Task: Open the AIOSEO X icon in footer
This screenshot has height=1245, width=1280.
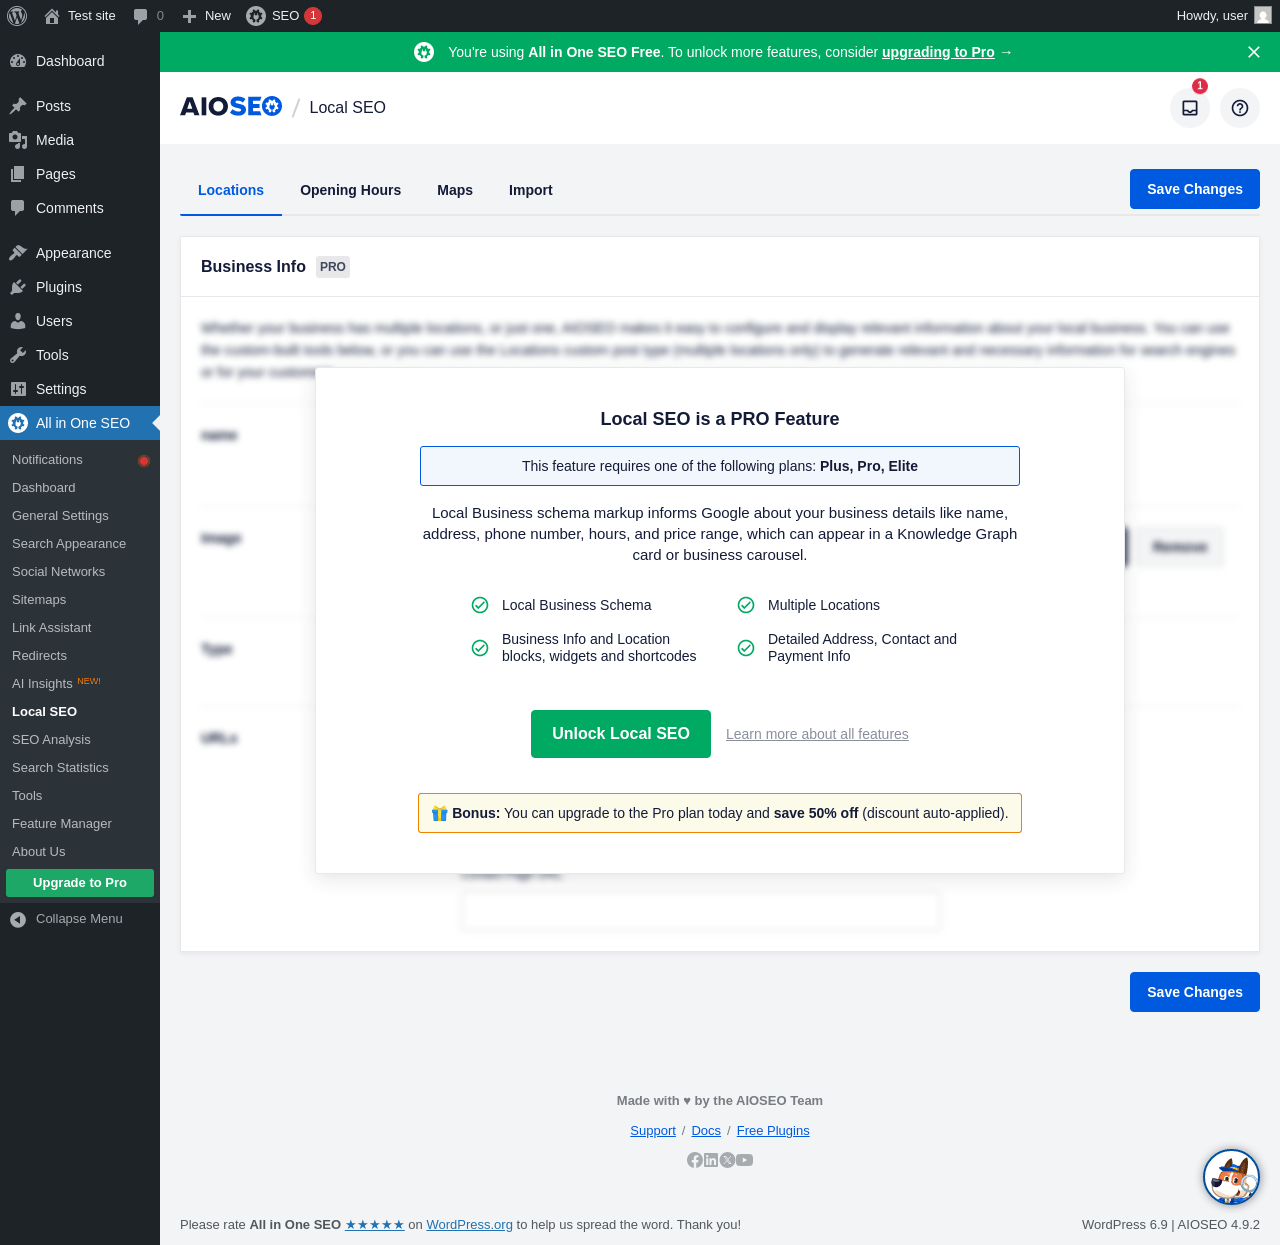Action: (x=728, y=1160)
